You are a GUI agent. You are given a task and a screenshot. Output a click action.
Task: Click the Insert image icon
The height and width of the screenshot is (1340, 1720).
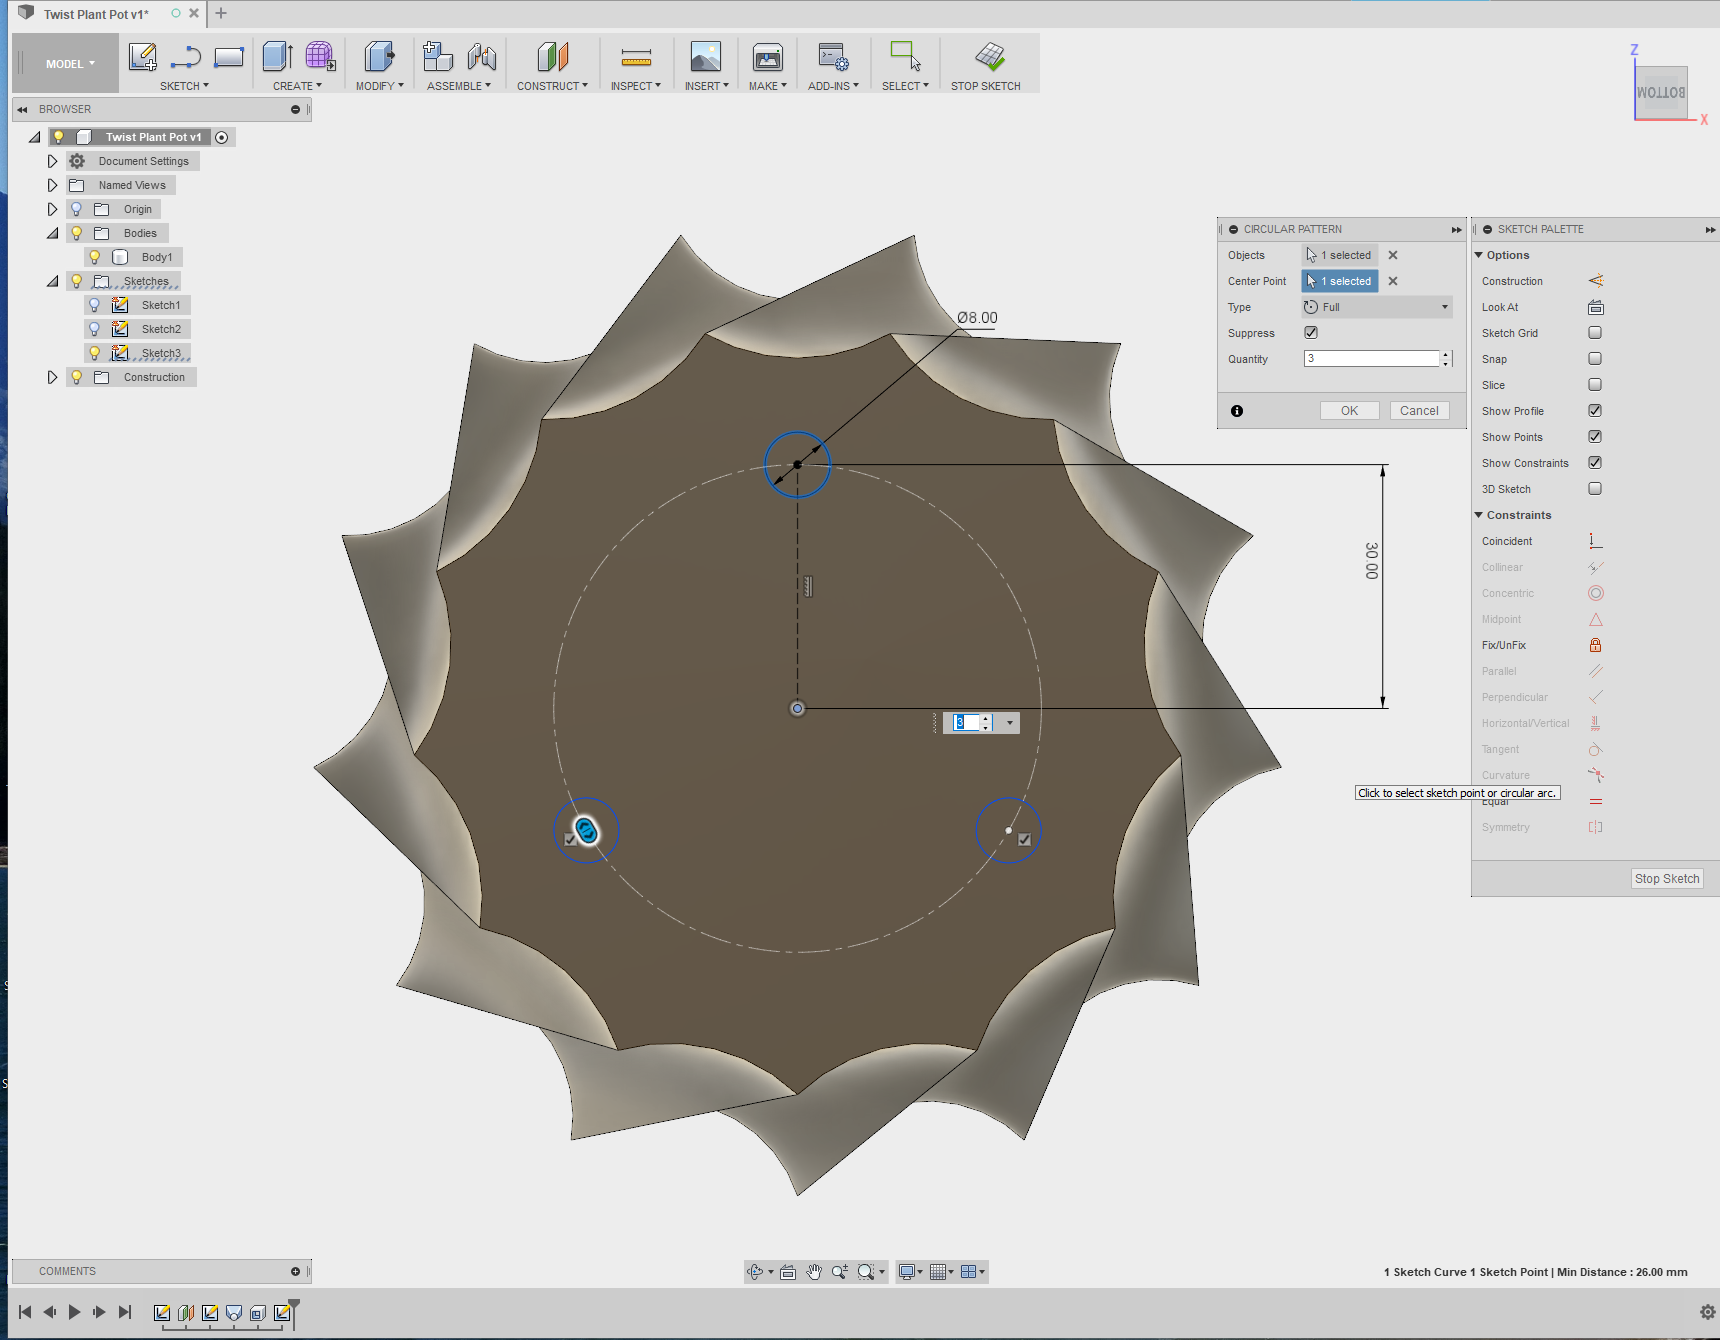click(706, 57)
